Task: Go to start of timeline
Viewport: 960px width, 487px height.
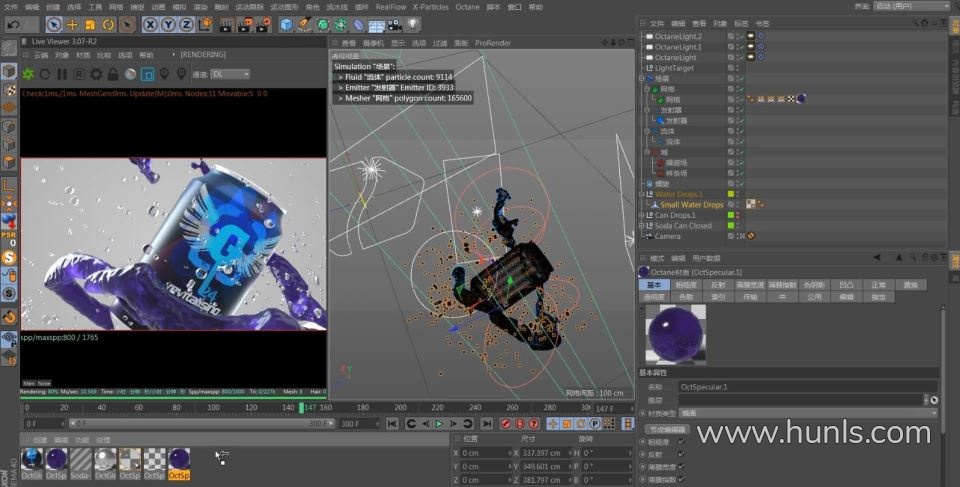Action: 392,423
